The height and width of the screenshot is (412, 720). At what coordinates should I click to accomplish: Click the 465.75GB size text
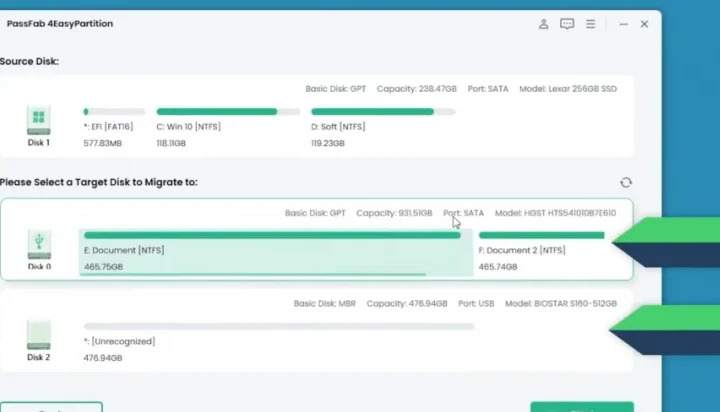103,267
